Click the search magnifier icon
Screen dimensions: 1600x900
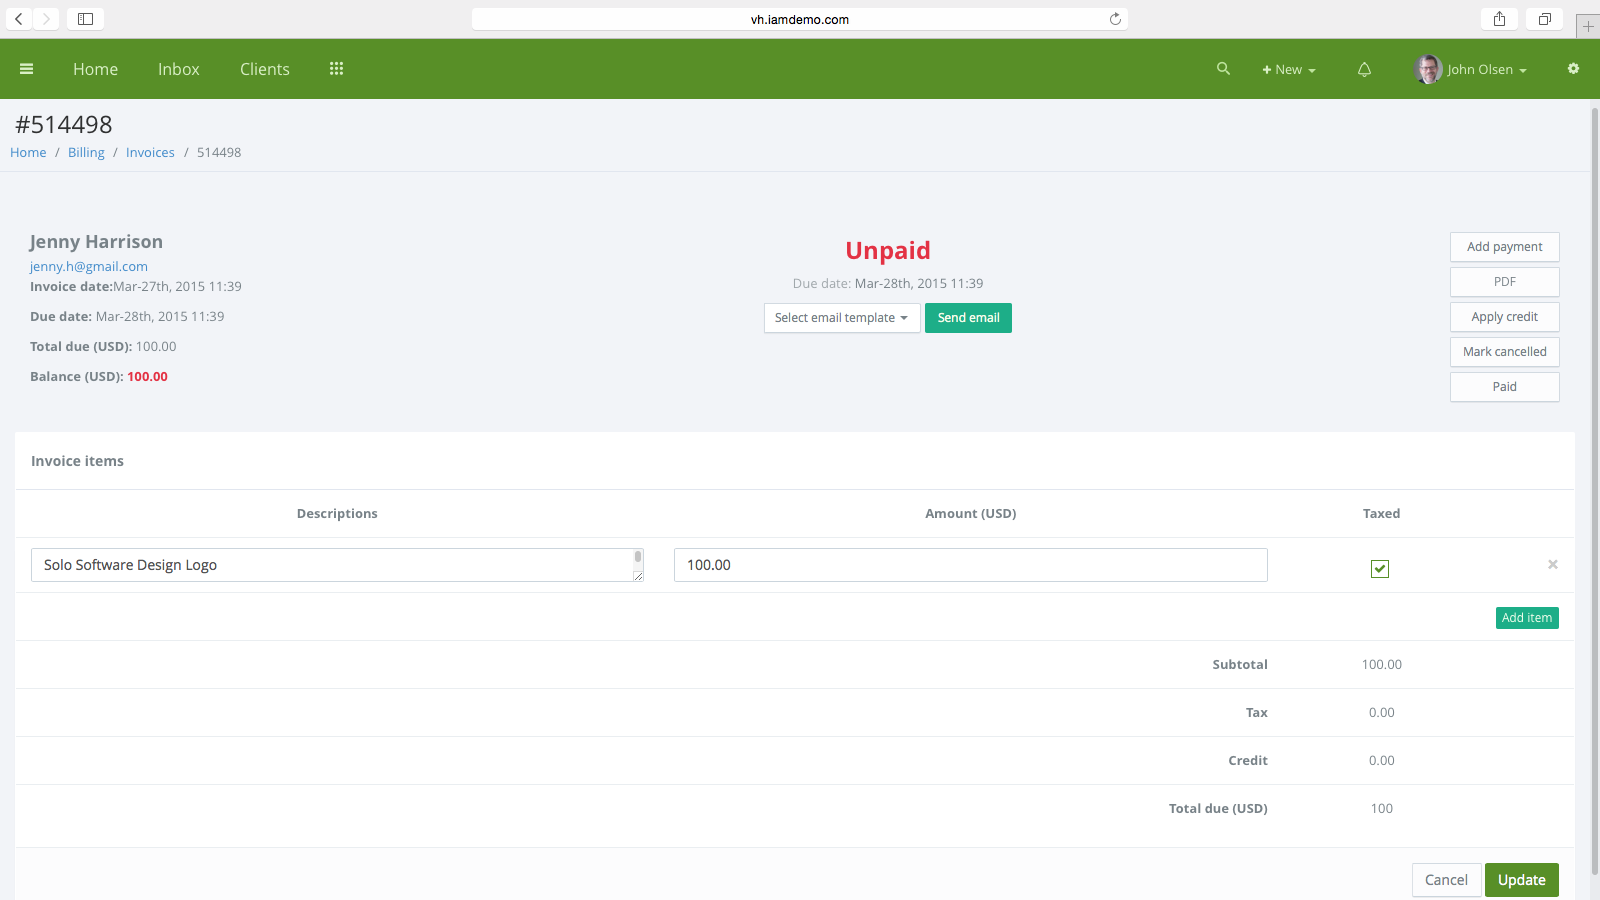tap(1223, 69)
